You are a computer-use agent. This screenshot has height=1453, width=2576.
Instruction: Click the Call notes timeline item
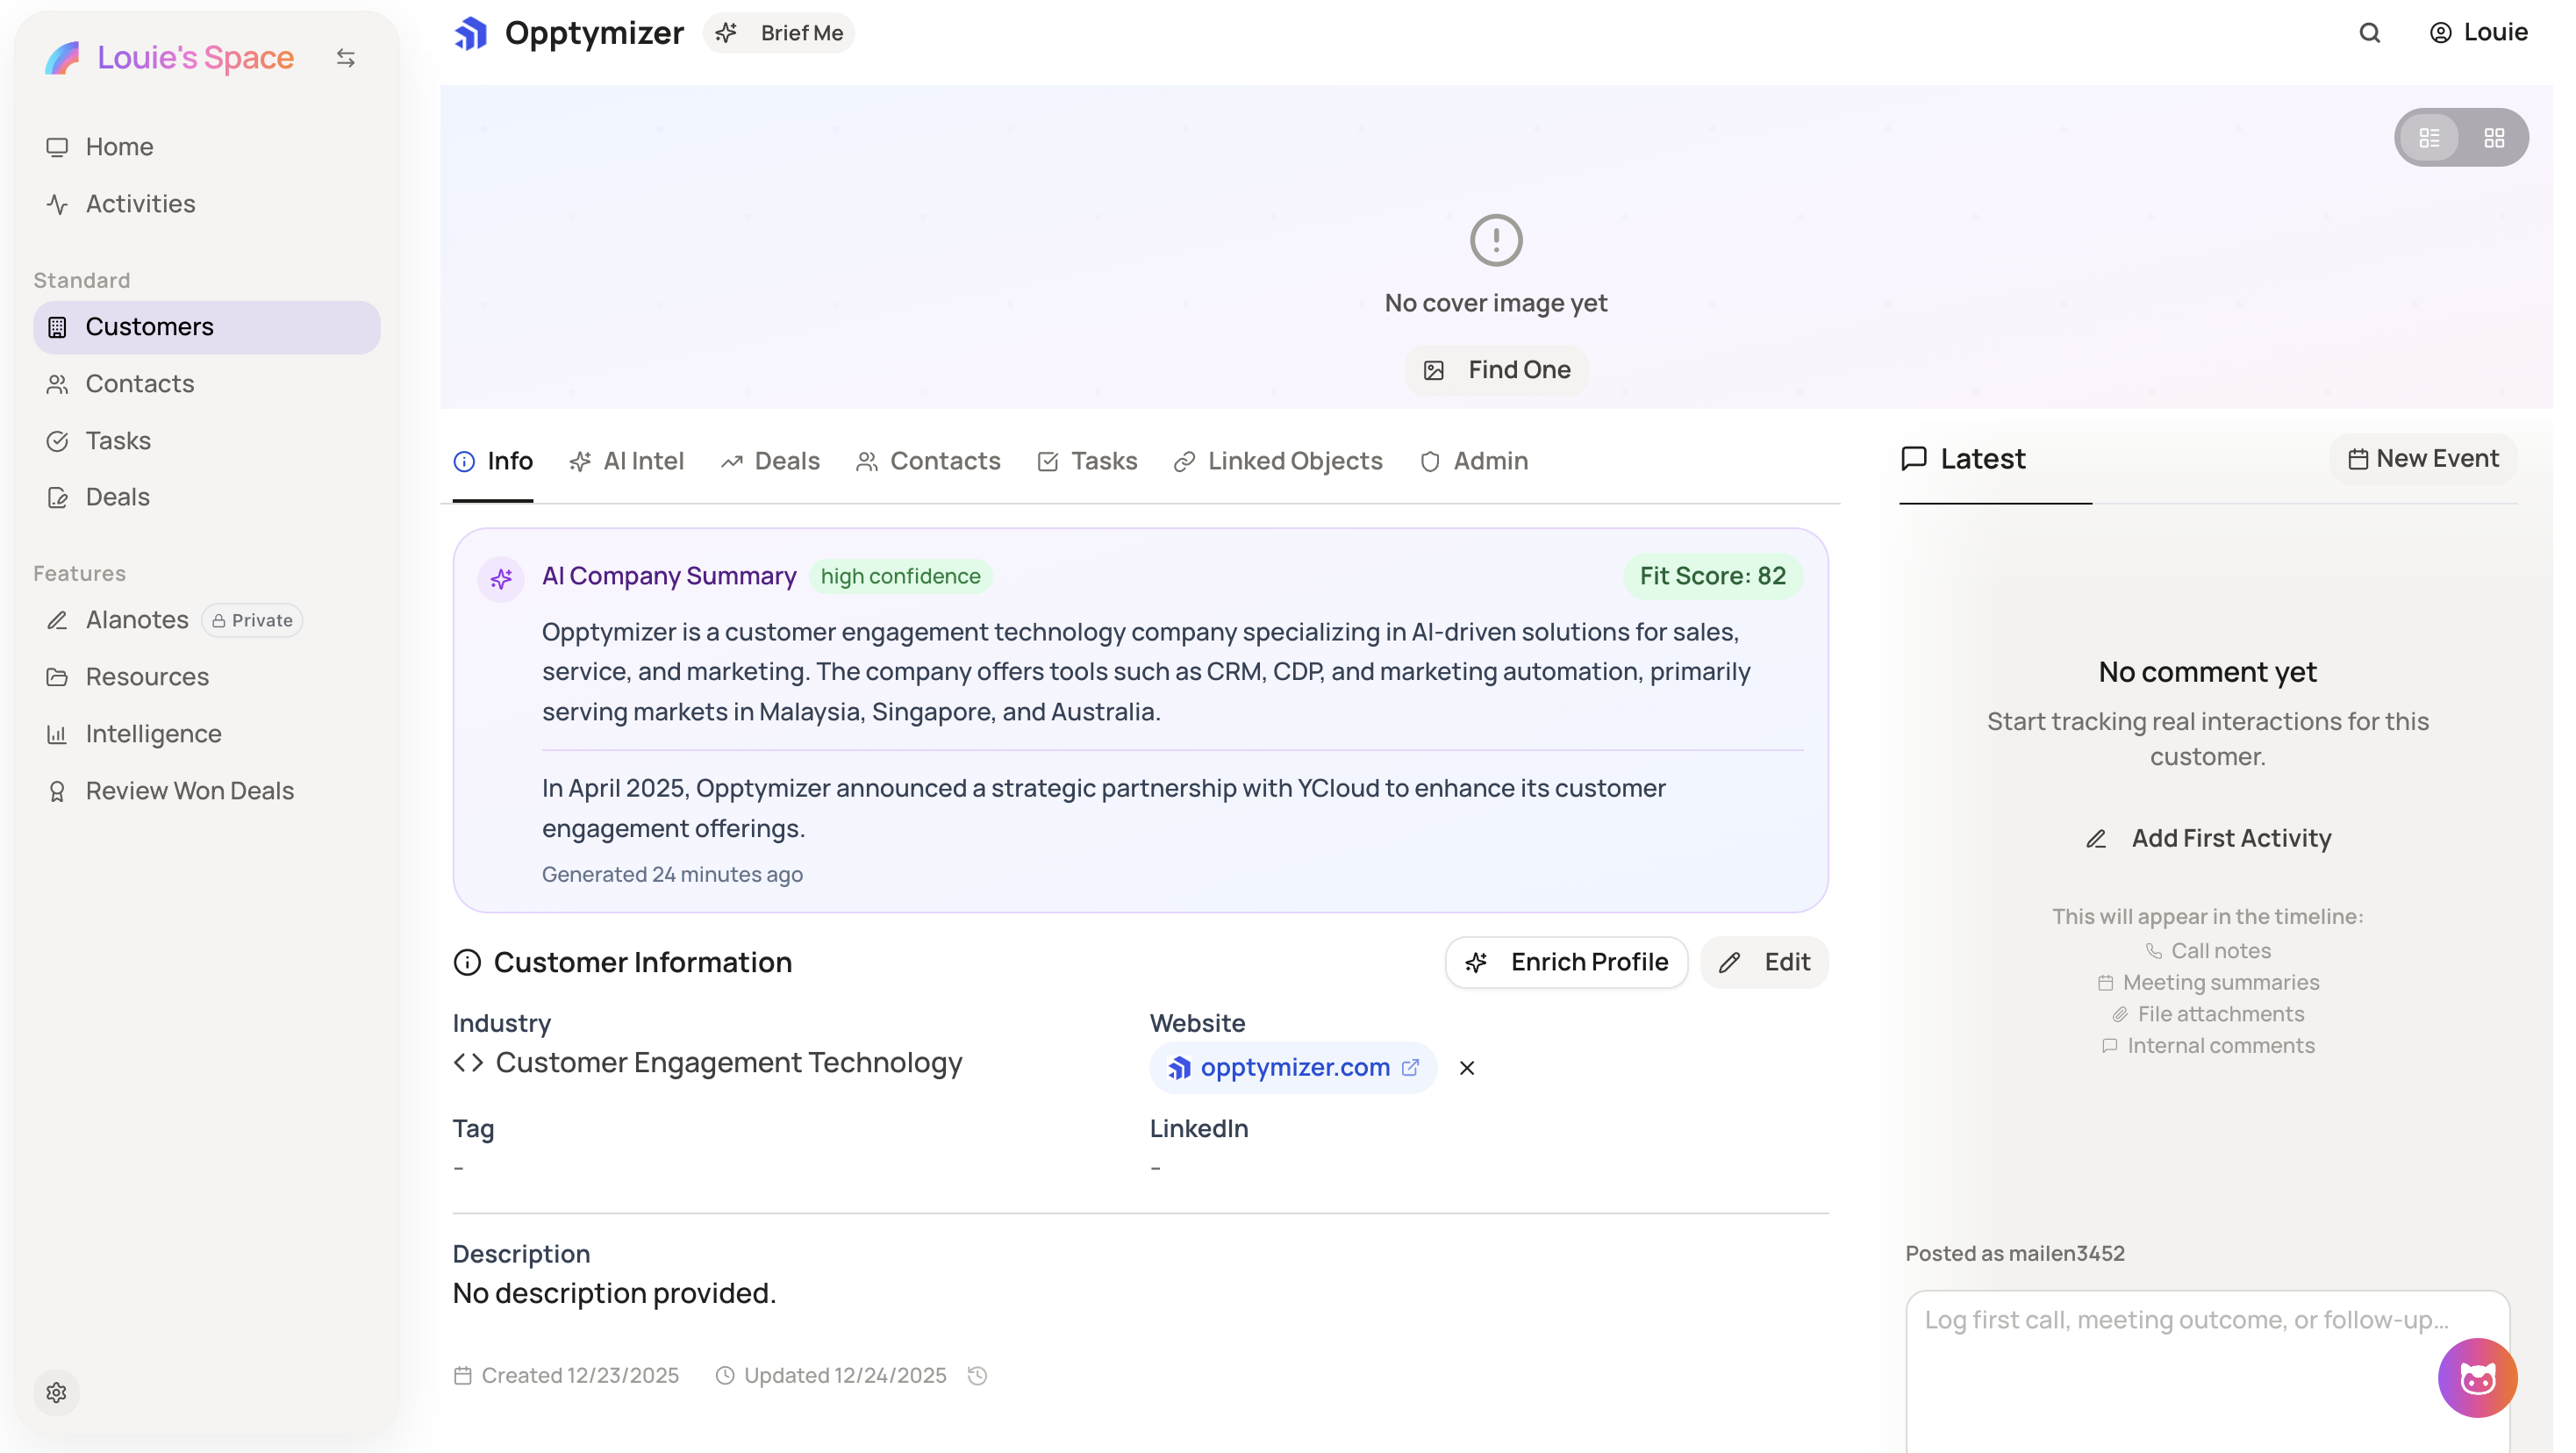[x=2207, y=950]
